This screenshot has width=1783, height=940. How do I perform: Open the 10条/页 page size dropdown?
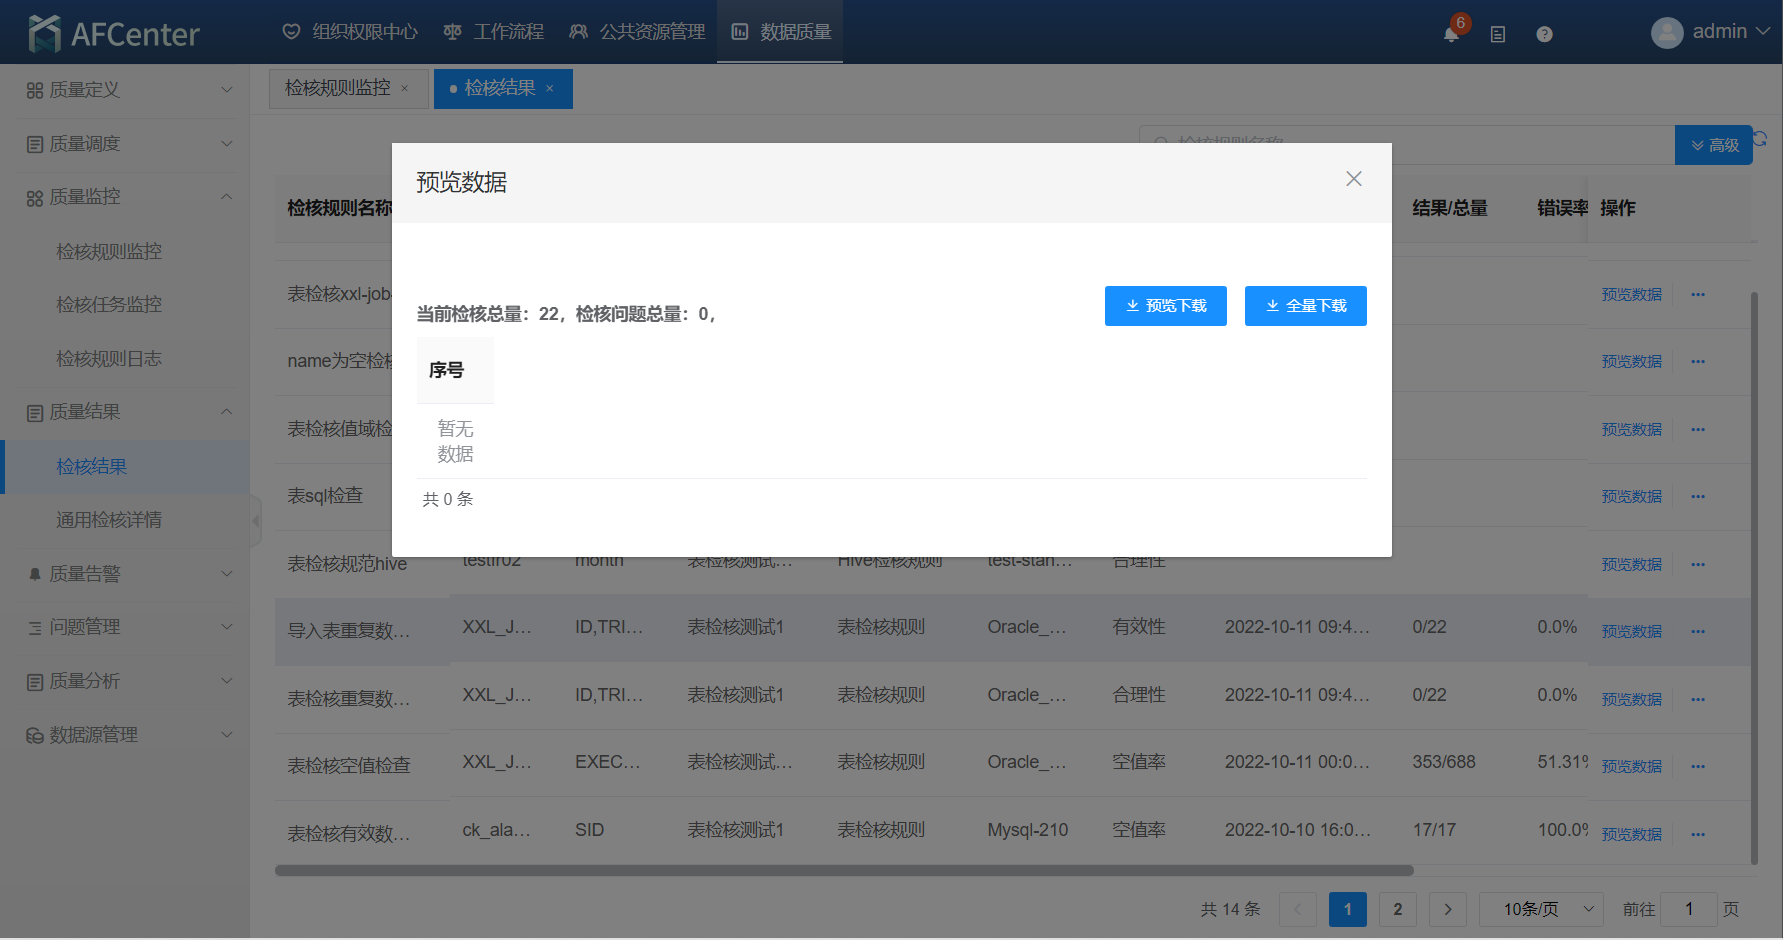pos(1540,909)
